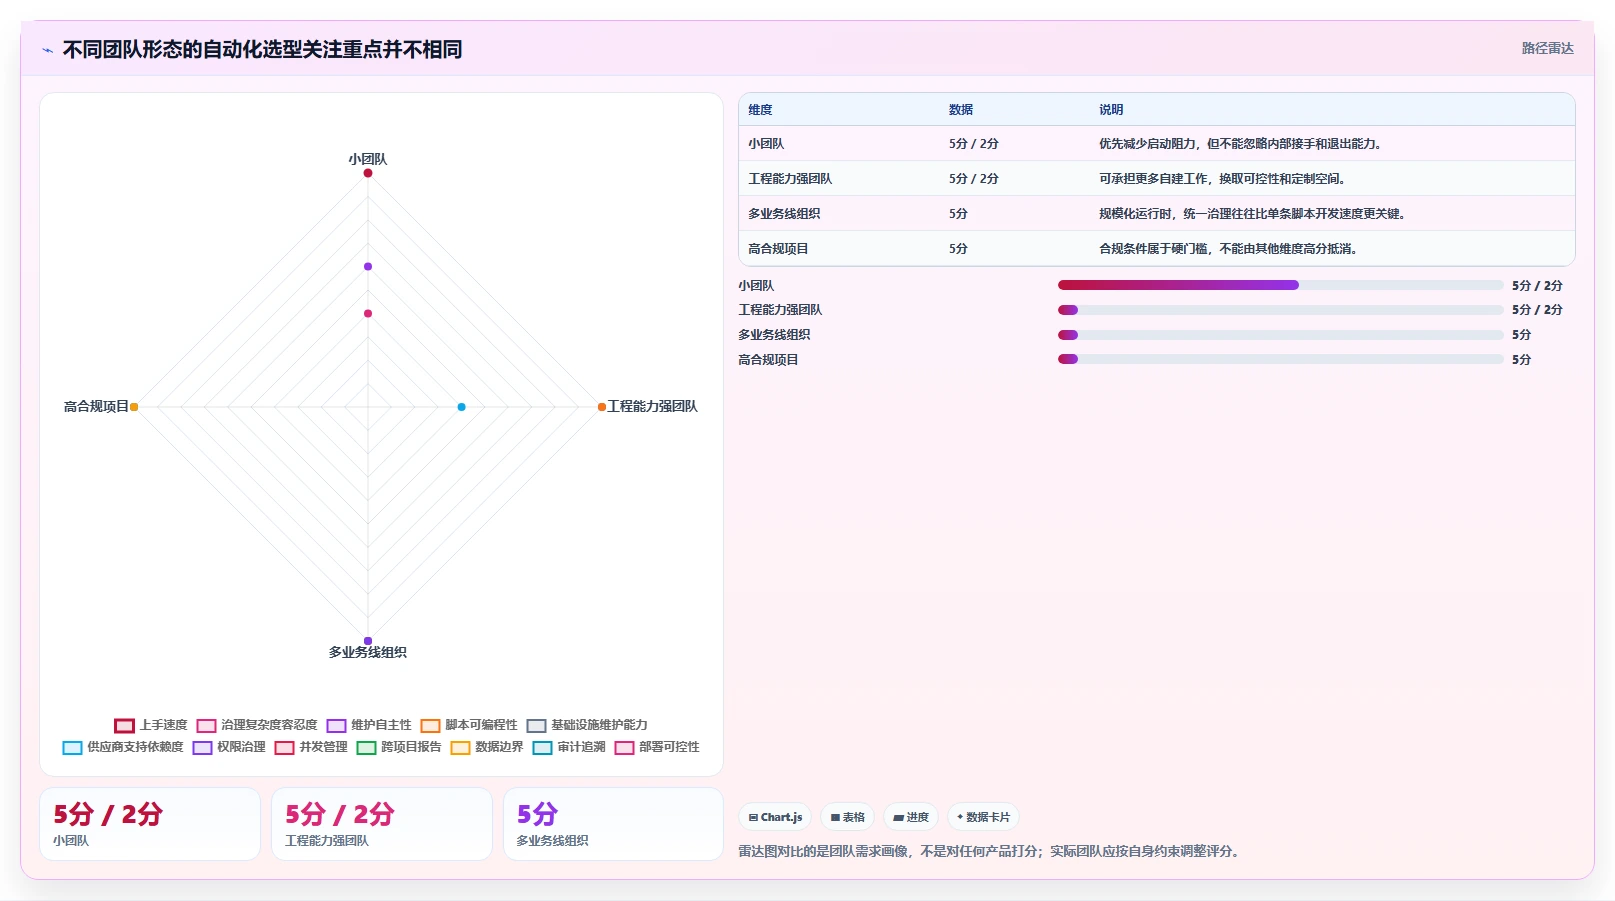
Task: Click the 多业务线组织 progress bar
Action: pos(1281,335)
